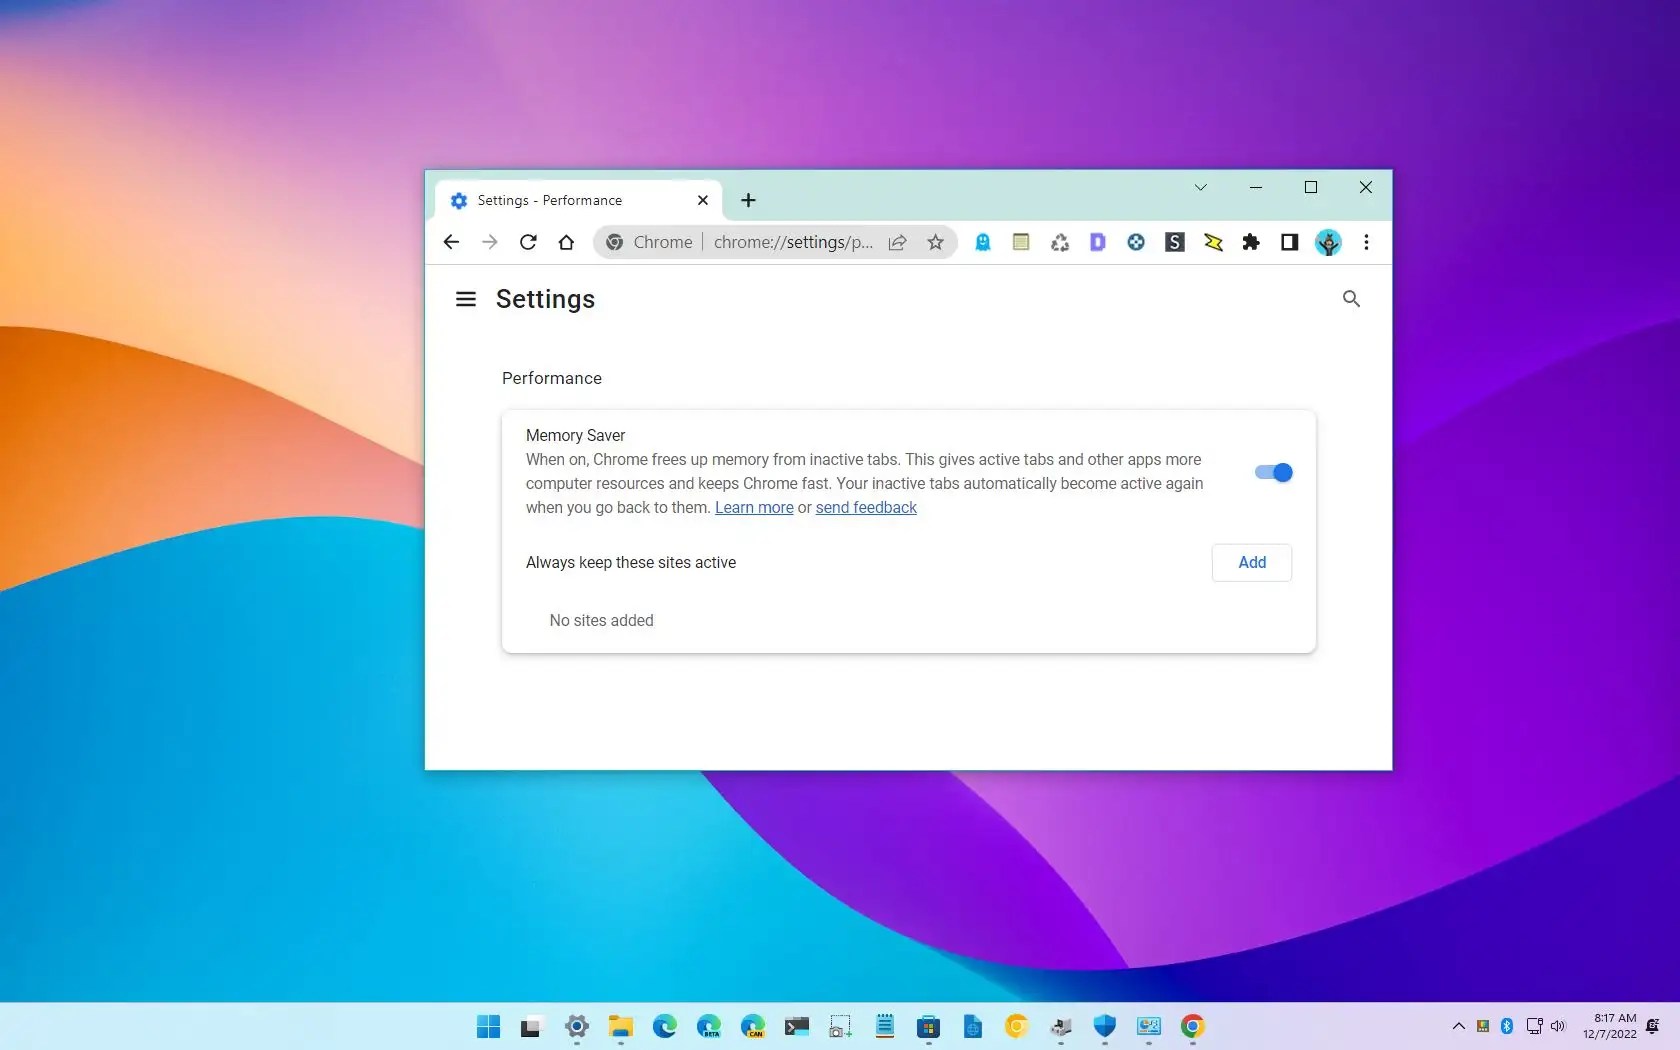Screen dimensions: 1680x1050
Task: Click the Chrome profile avatar icon
Action: (x=1328, y=242)
